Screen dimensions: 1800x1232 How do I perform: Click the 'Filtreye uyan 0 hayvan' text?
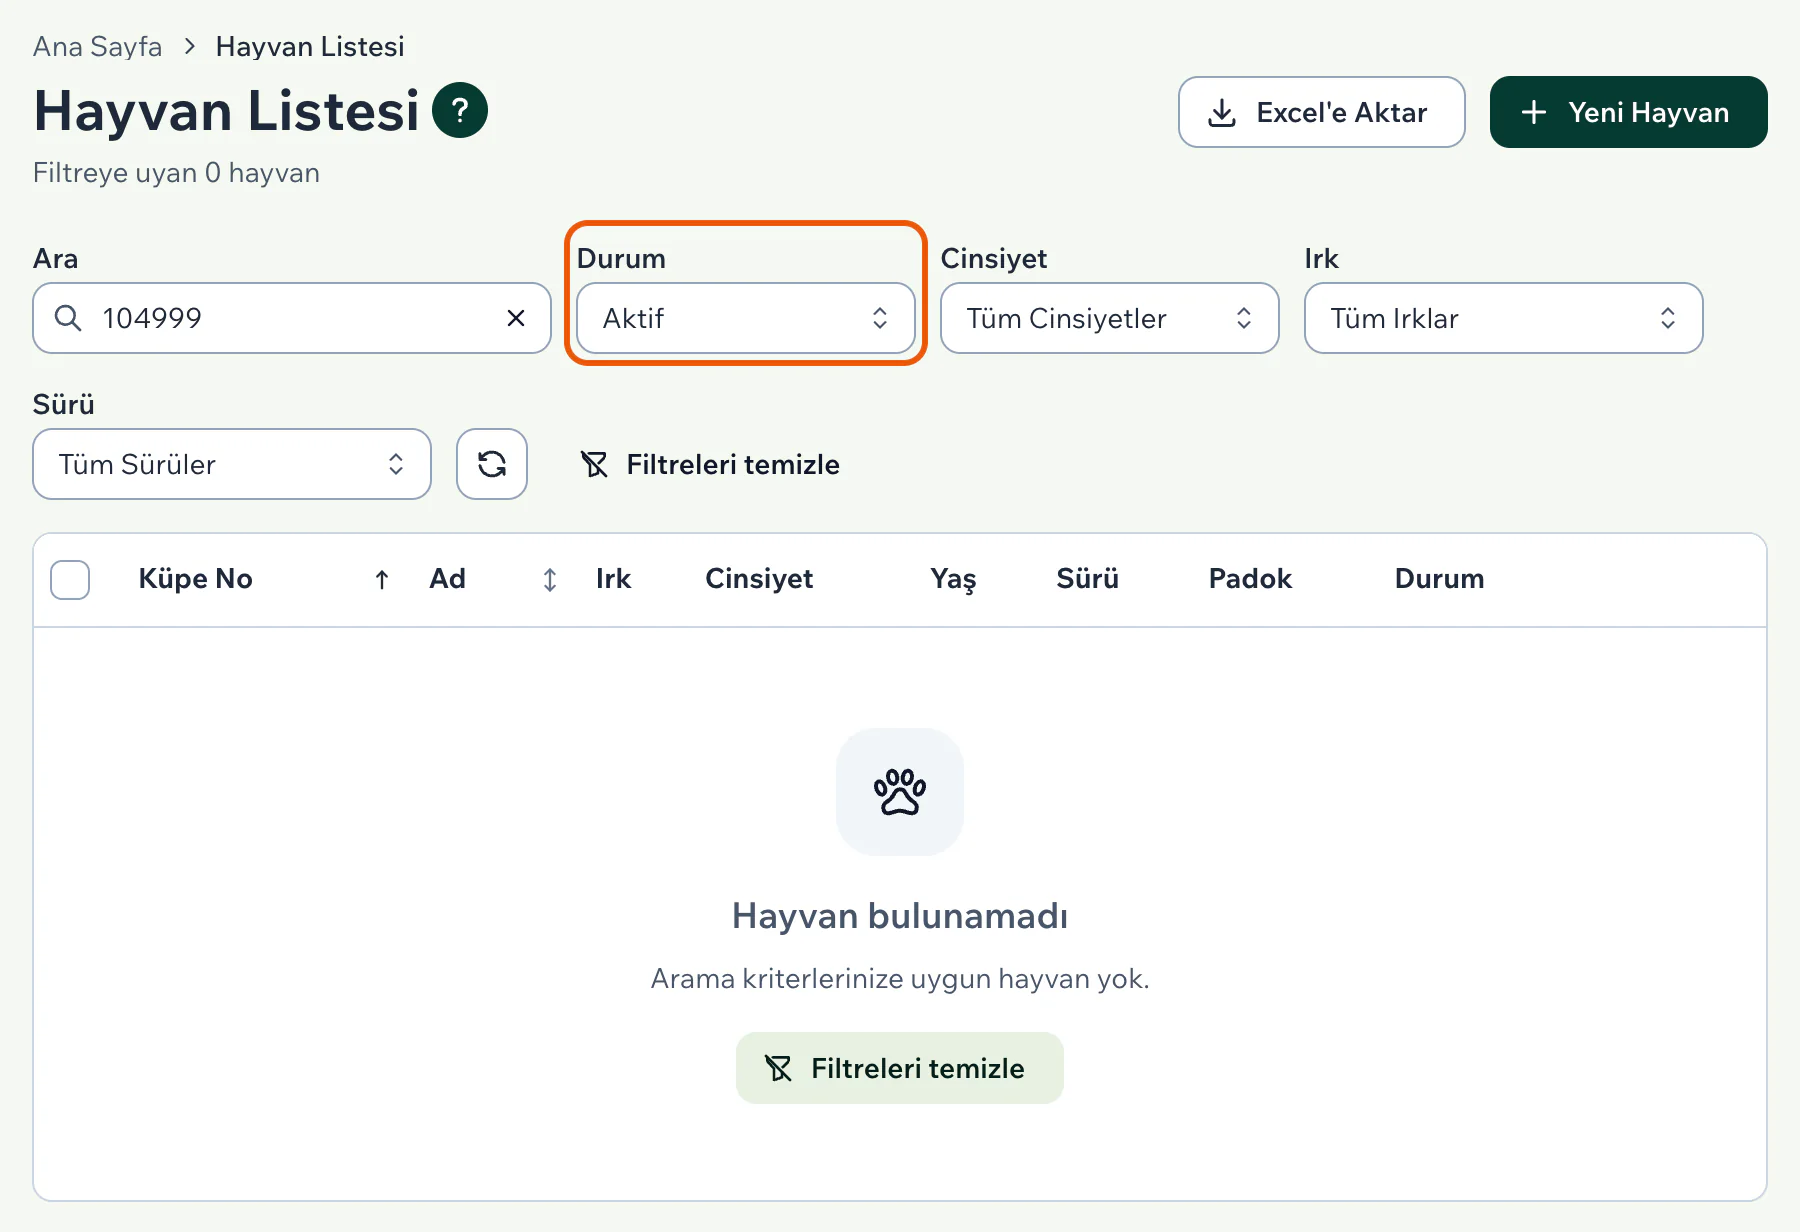coord(176,173)
